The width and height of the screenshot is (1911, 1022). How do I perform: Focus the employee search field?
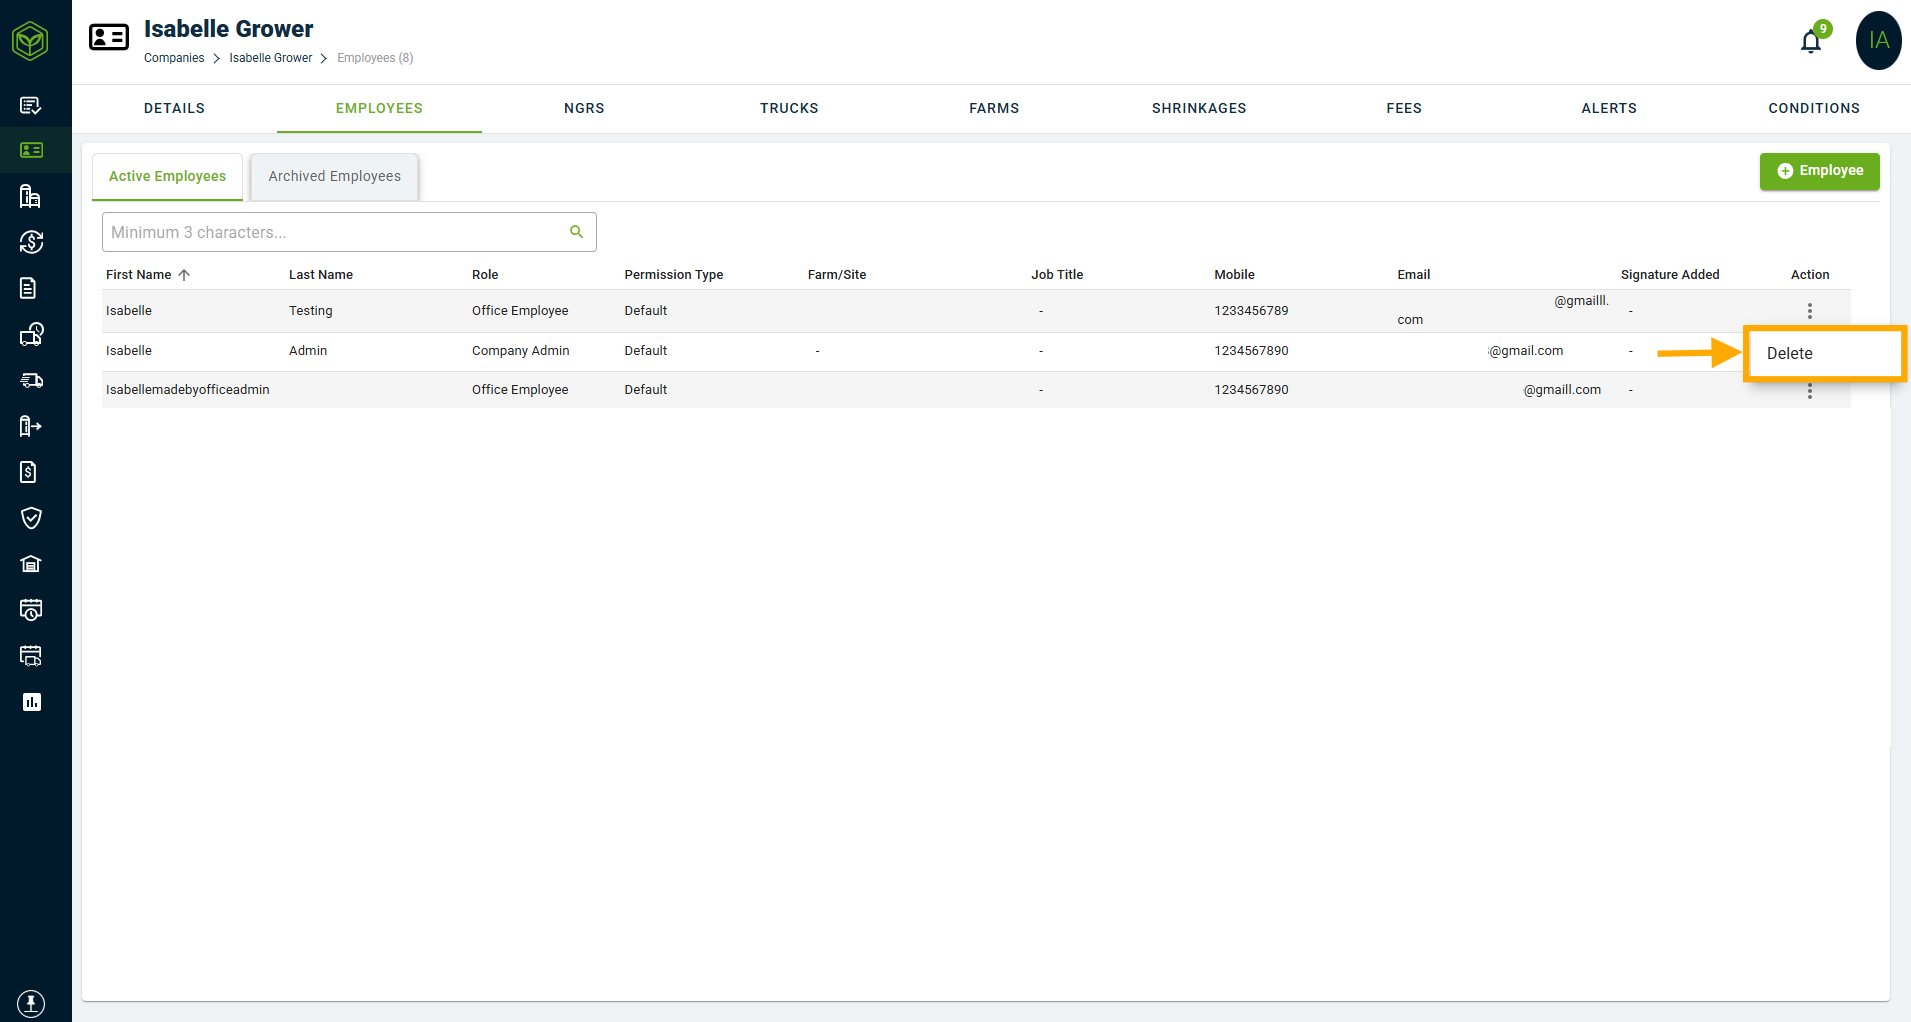point(349,232)
